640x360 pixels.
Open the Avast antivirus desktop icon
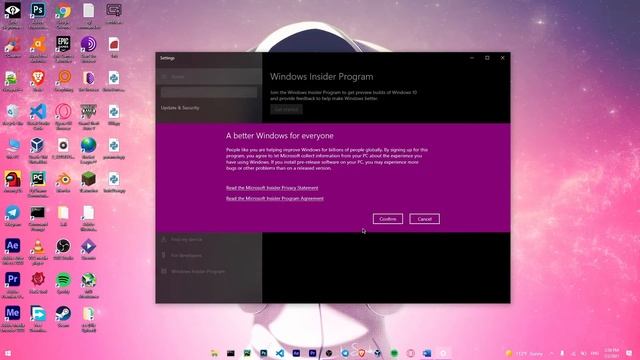coord(38,49)
